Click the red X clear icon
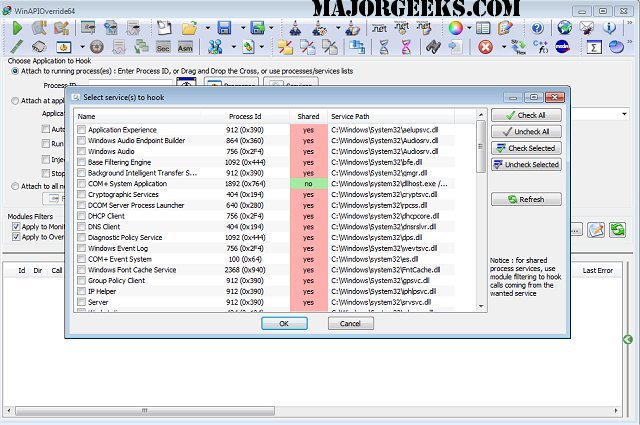Viewport: 640px width, 425px height. [x=485, y=47]
